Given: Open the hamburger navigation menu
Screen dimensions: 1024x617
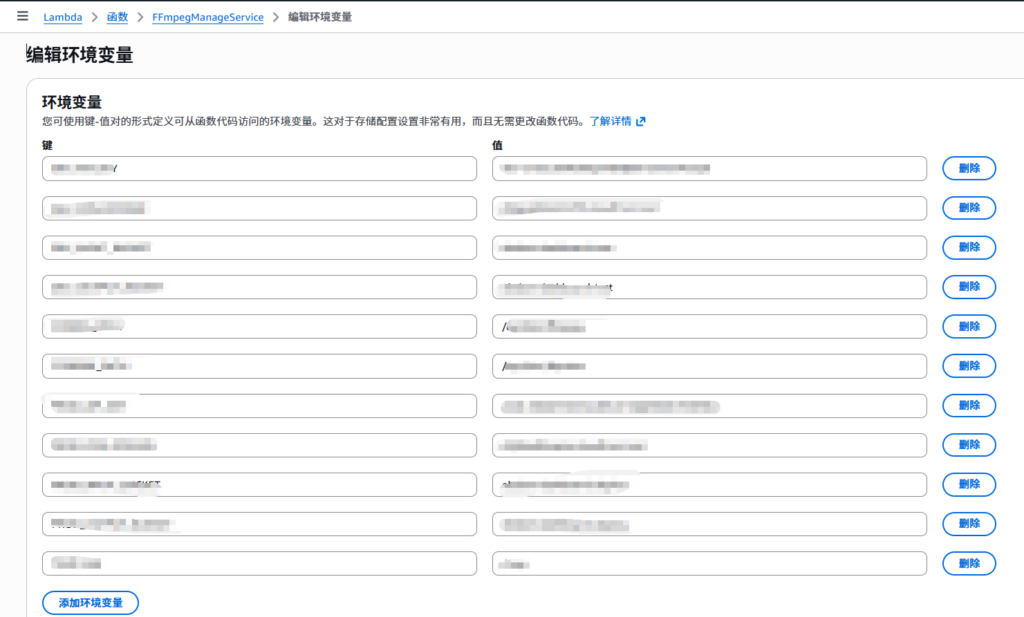Looking at the screenshot, I should coord(22,16).
